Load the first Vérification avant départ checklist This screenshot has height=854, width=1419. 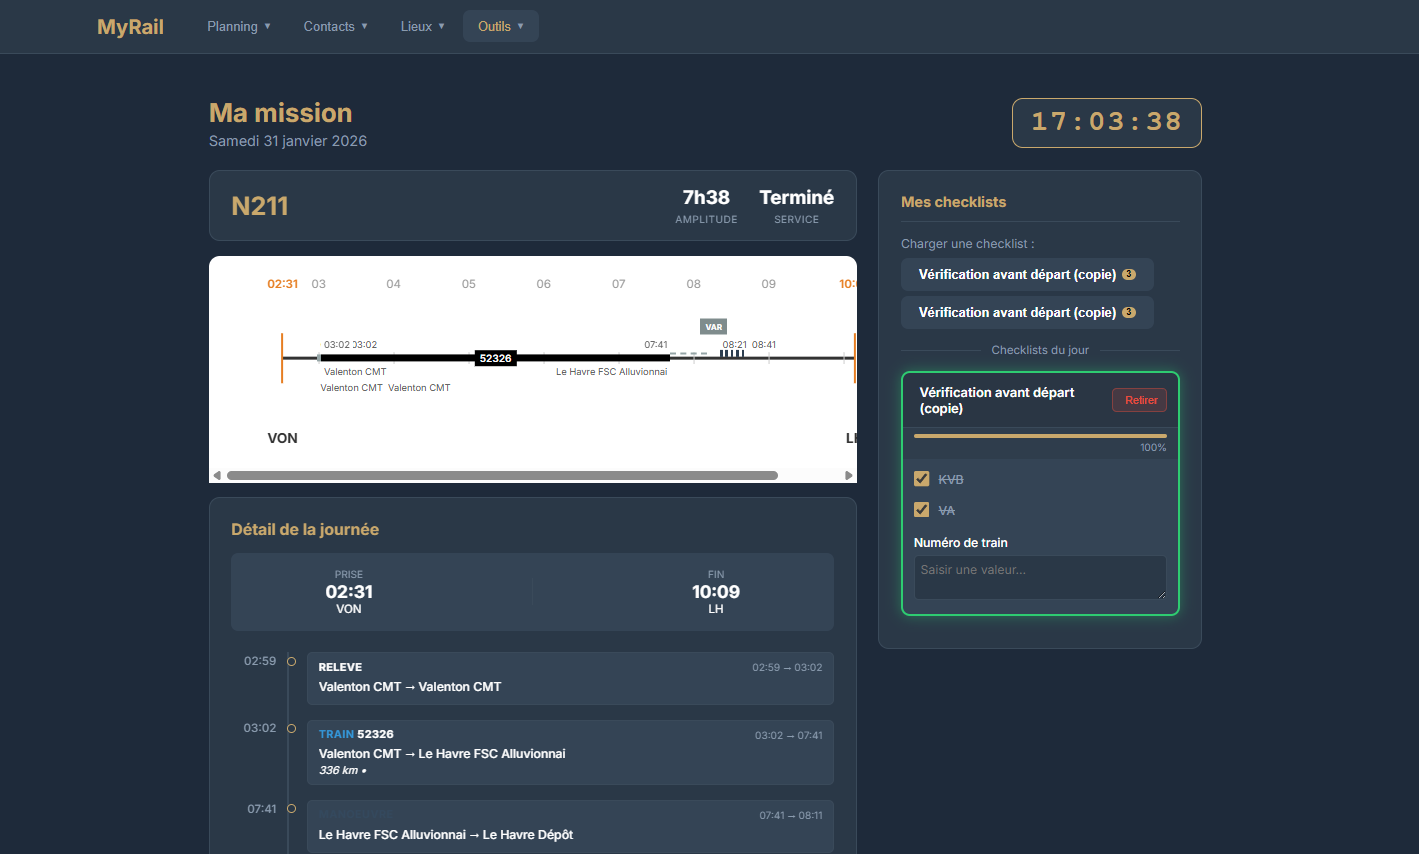point(1026,275)
